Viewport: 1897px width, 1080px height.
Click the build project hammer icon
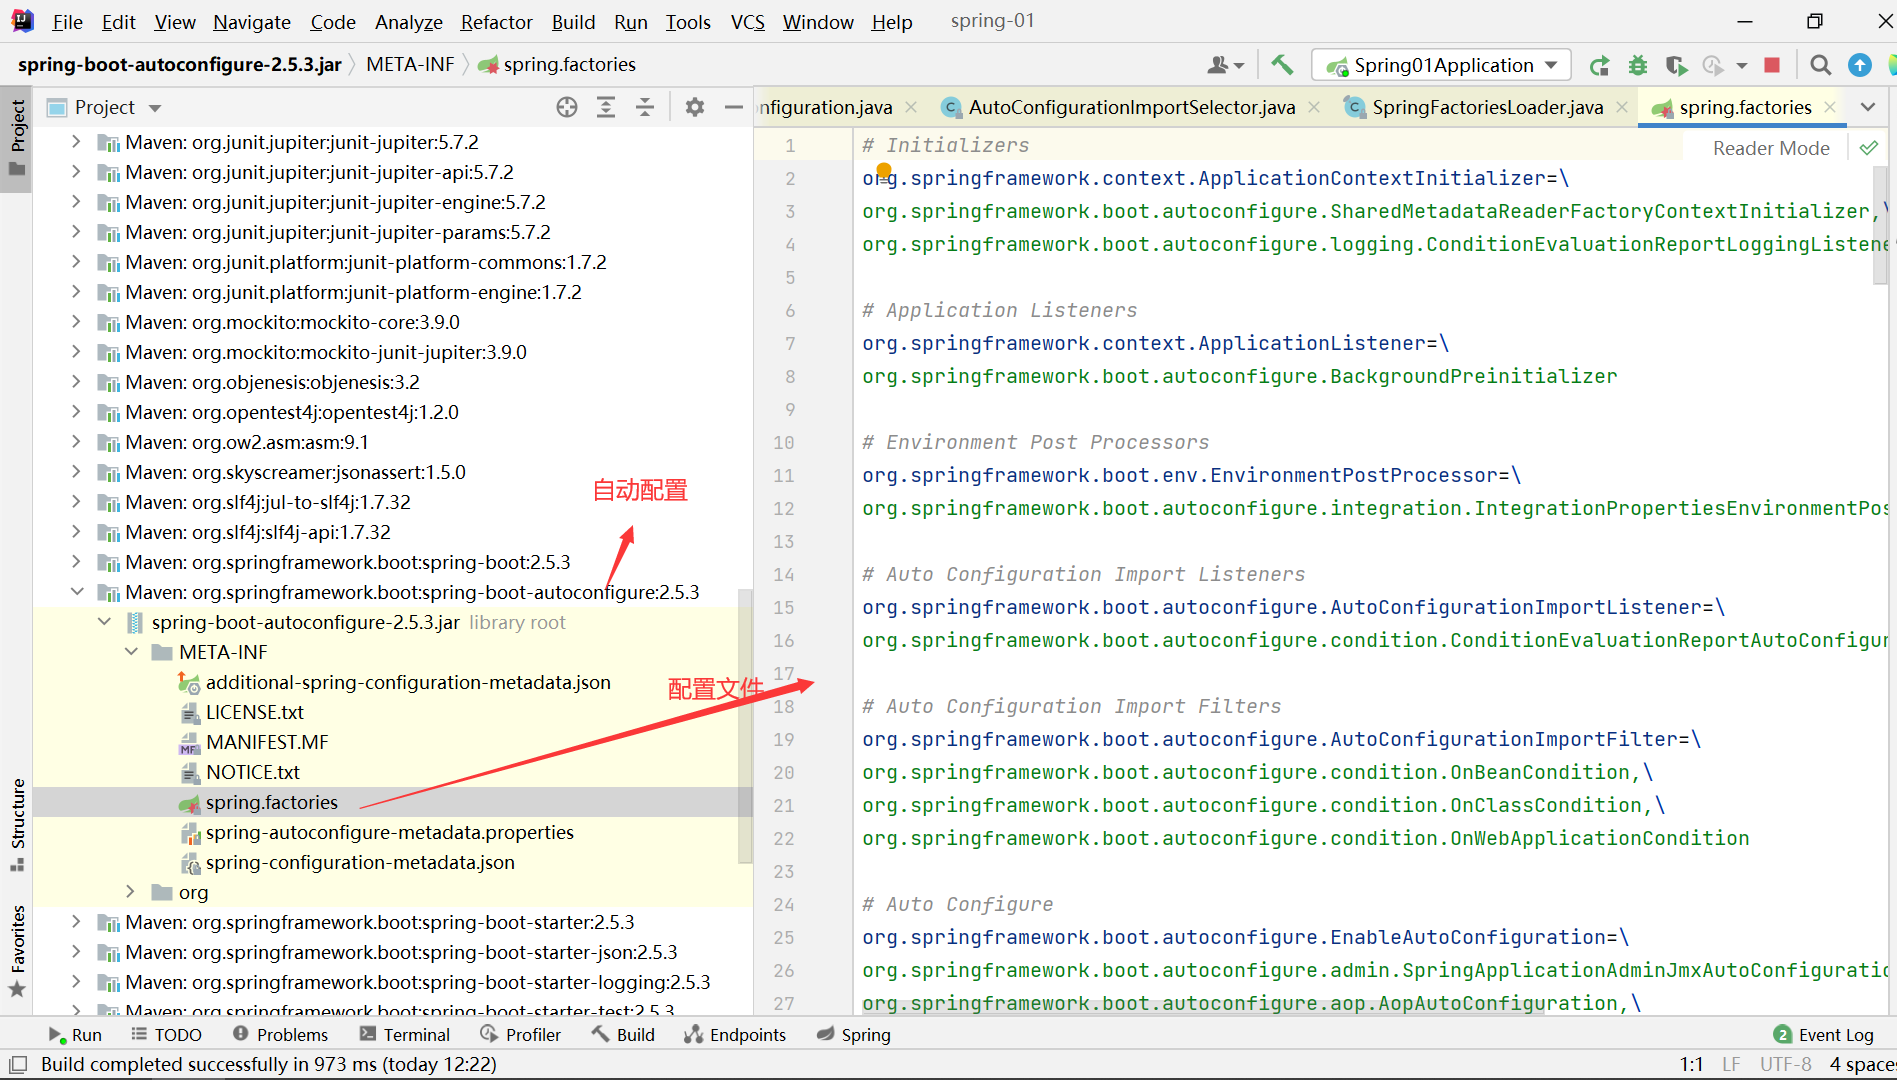pyautogui.click(x=1282, y=65)
